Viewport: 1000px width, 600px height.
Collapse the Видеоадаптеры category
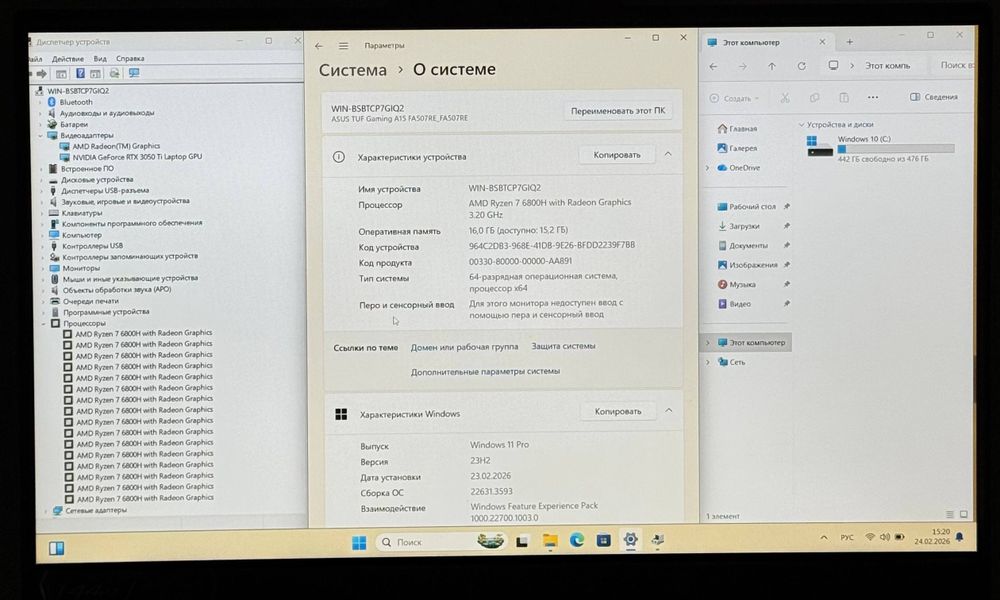[40, 135]
